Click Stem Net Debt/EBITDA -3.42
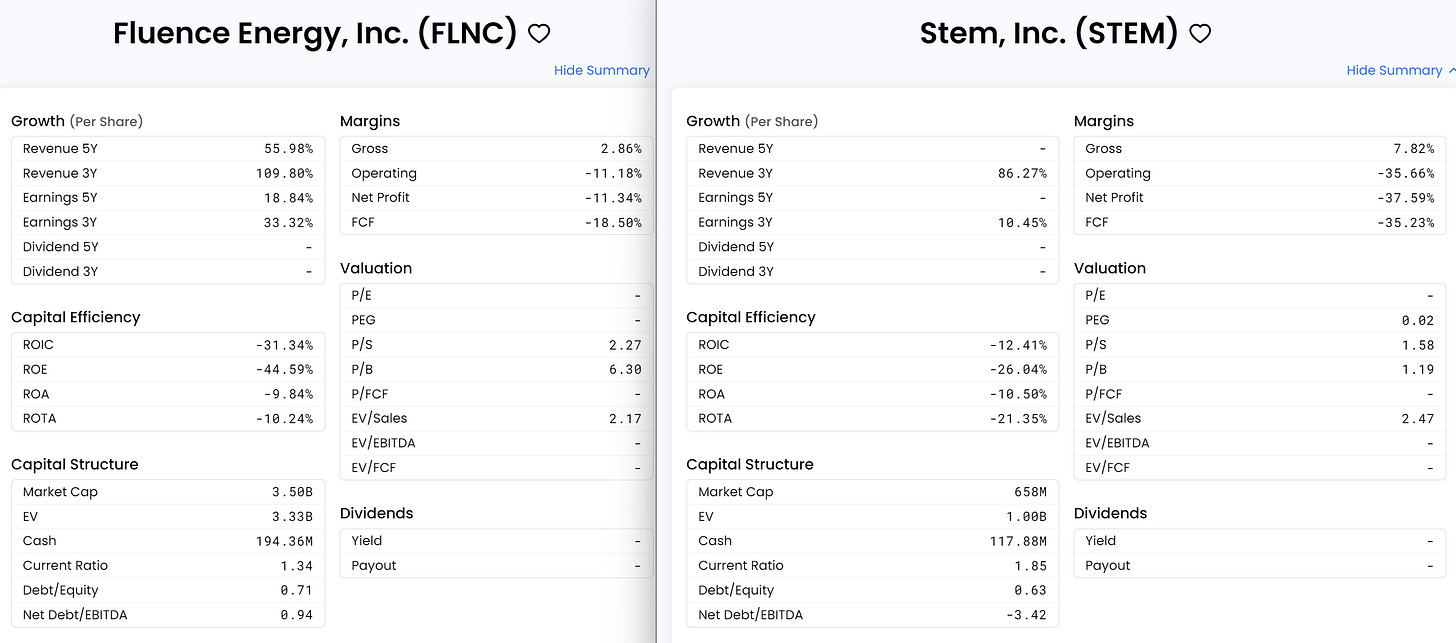 [x=1025, y=614]
